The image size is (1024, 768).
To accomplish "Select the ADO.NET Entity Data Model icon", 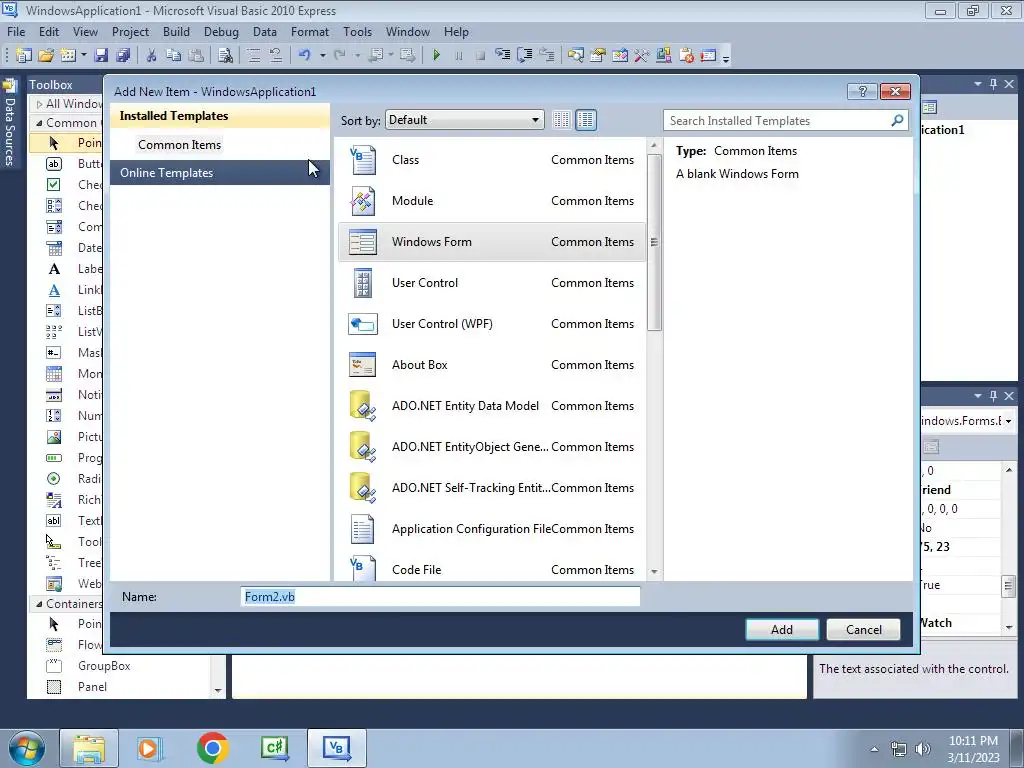I will pyautogui.click(x=362, y=406).
